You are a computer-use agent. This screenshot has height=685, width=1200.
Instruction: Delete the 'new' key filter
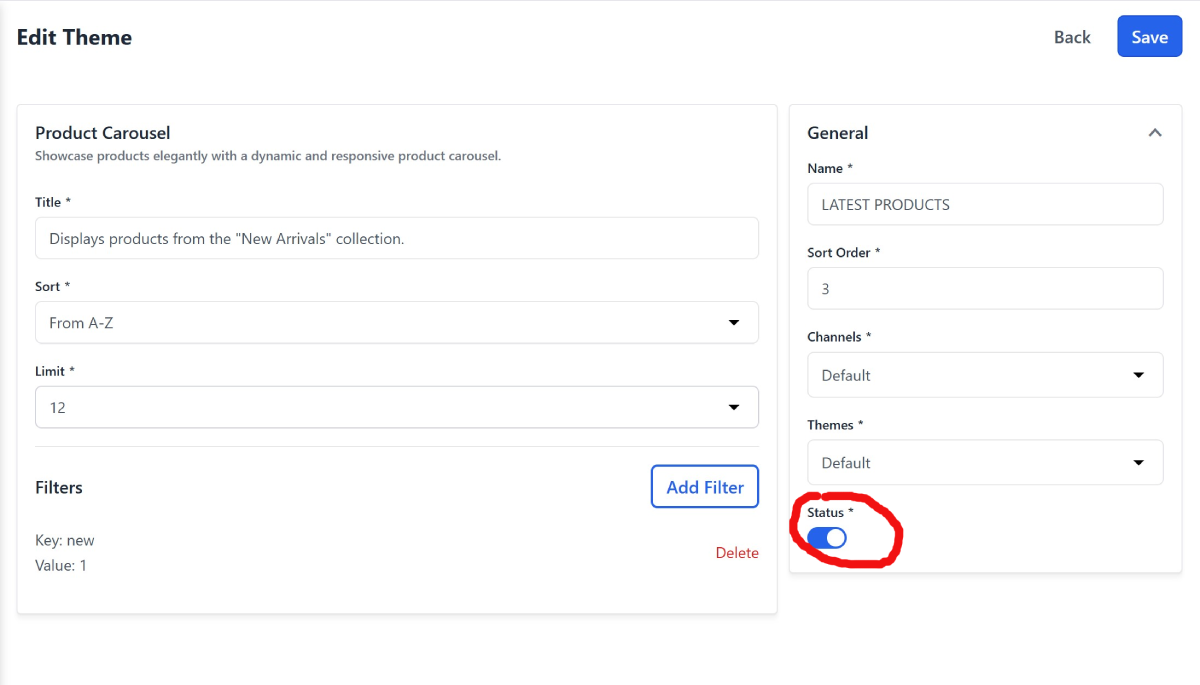737,553
